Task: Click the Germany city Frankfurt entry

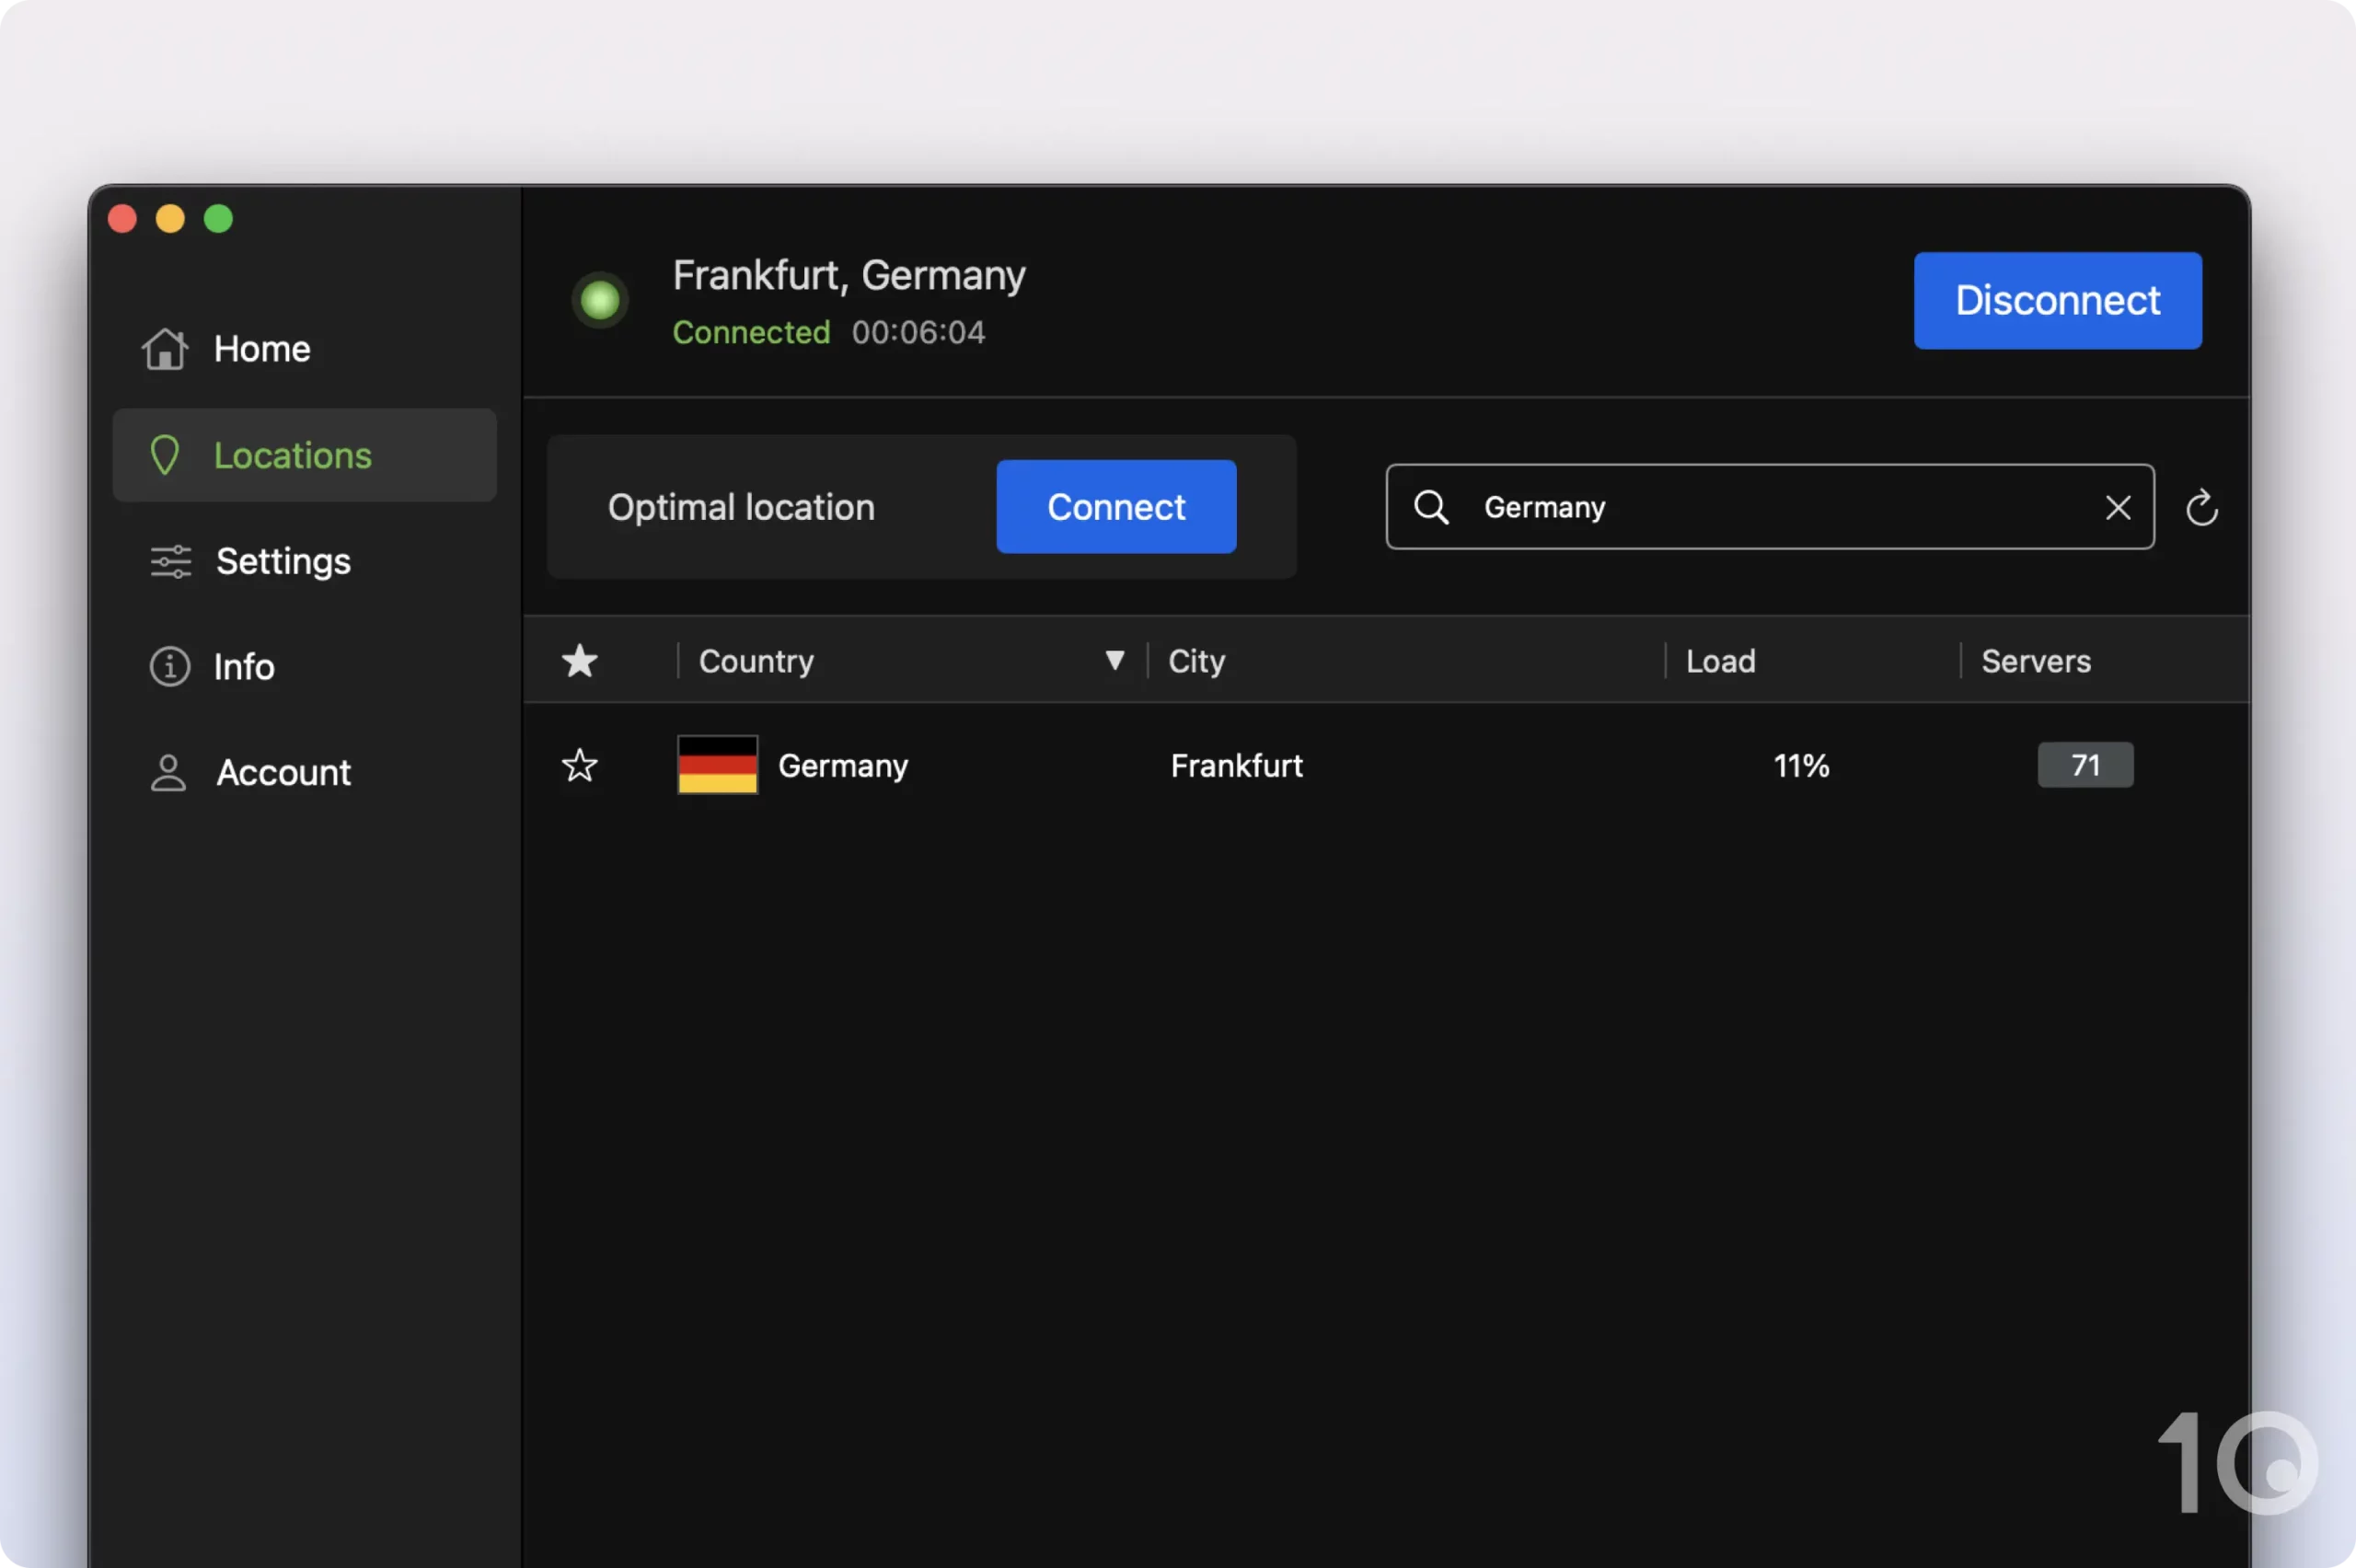Action: 1236,765
